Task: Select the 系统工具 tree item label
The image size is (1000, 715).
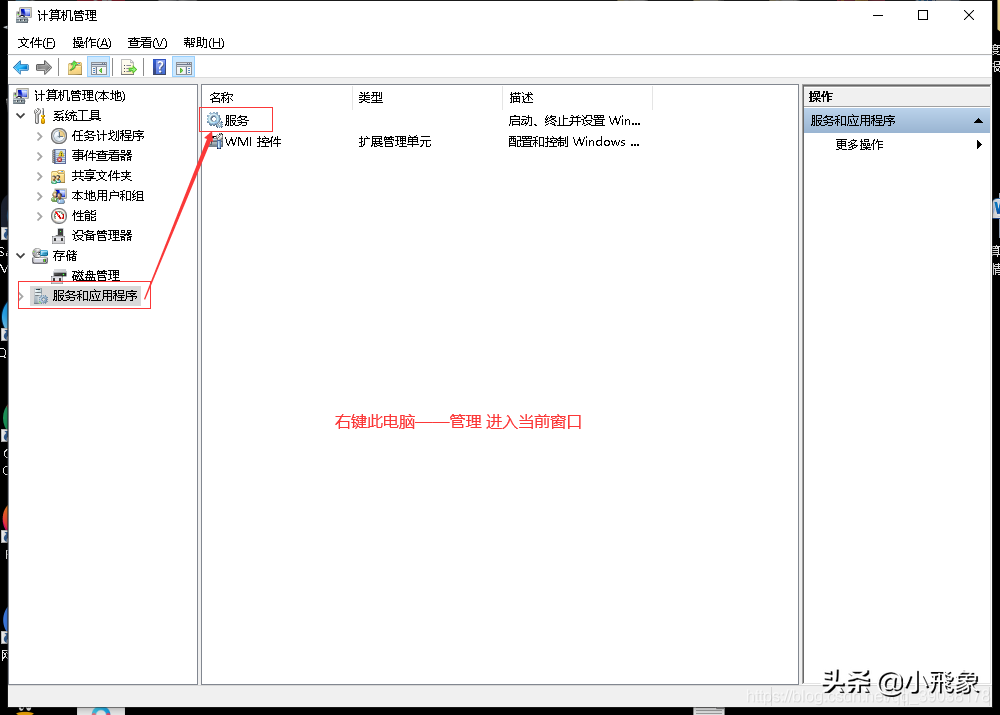Action: point(77,115)
